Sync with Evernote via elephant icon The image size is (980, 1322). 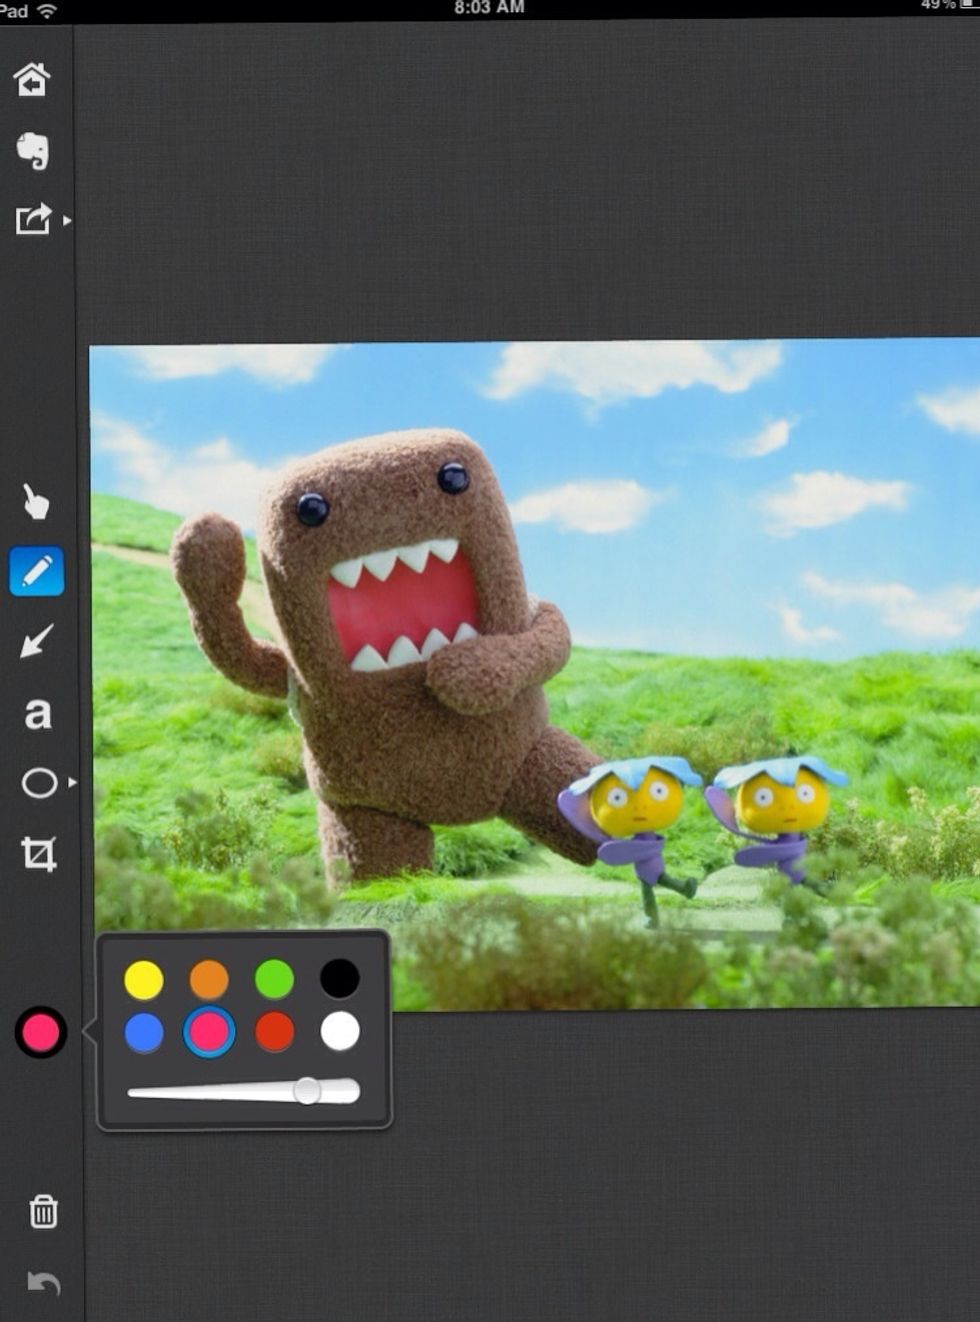point(33,152)
